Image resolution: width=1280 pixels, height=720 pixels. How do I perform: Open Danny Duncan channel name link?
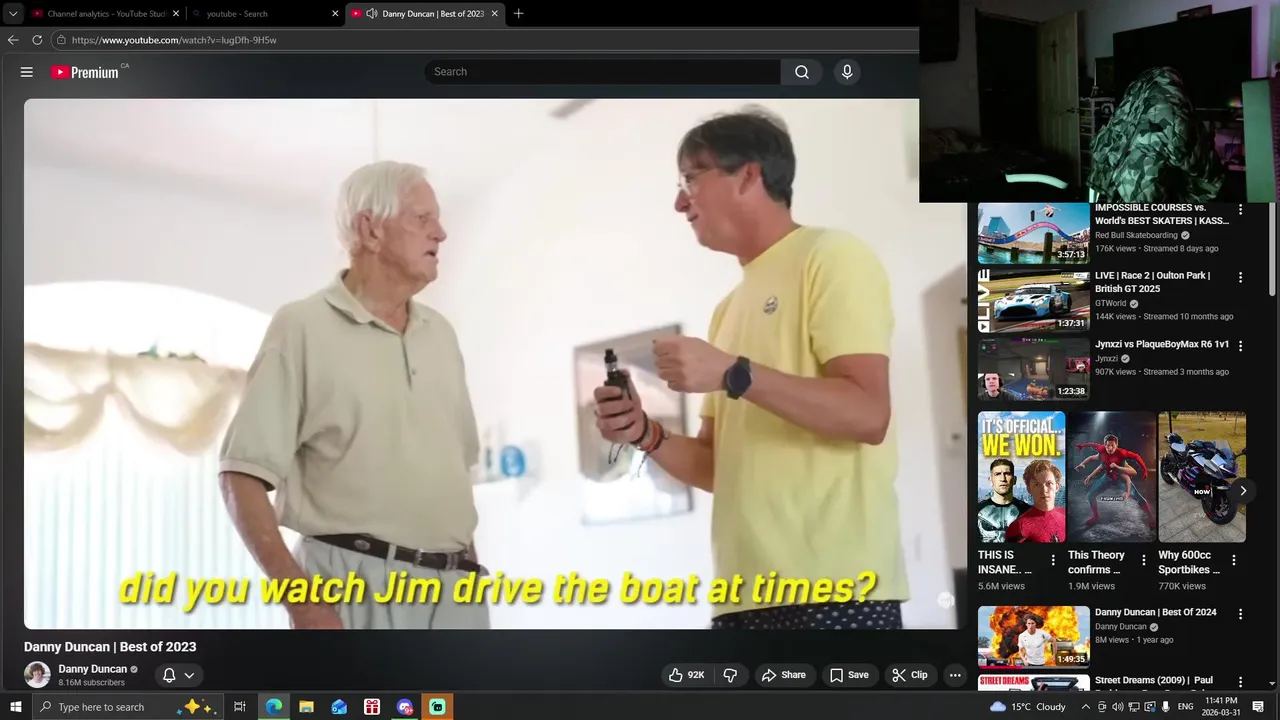click(92, 669)
